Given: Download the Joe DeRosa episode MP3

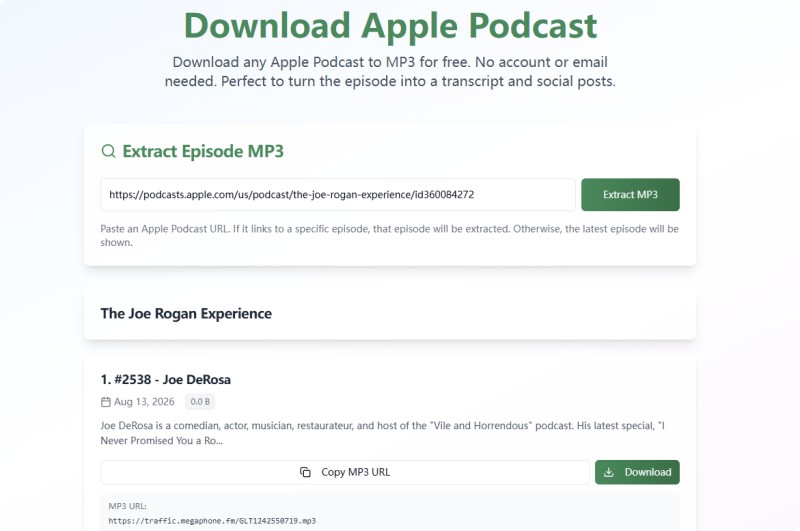Looking at the screenshot, I should [x=637, y=472].
